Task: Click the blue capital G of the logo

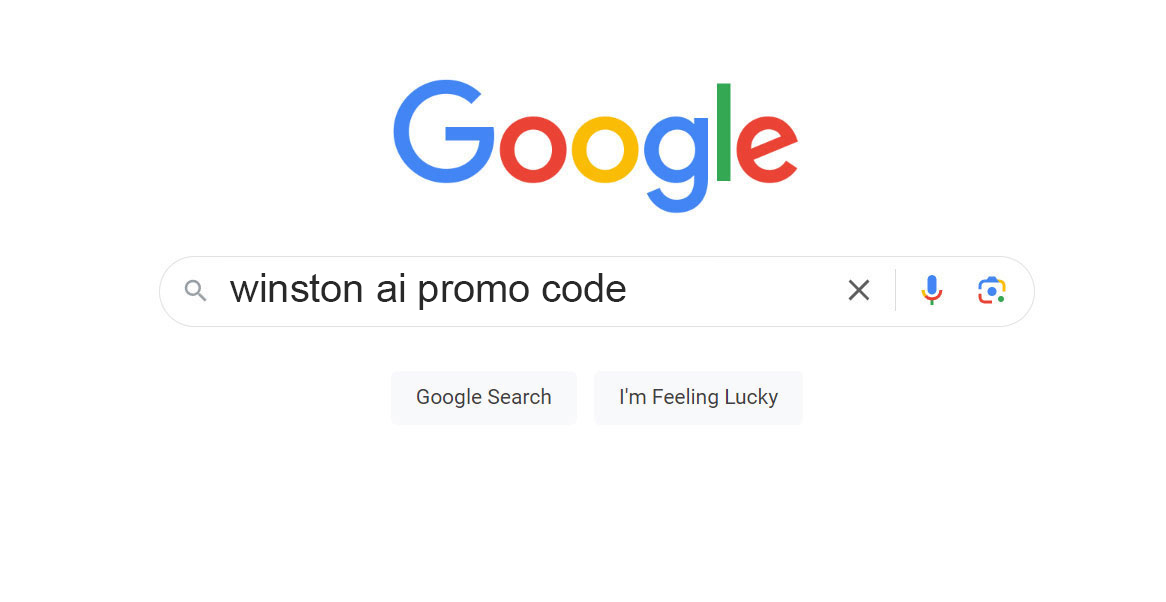Action: 444,132
